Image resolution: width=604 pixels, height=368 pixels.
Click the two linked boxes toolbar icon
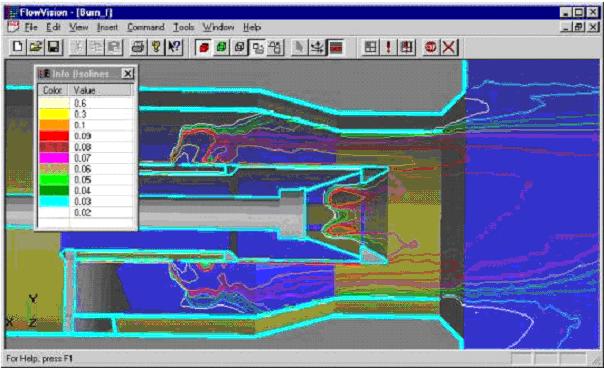[257, 47]
